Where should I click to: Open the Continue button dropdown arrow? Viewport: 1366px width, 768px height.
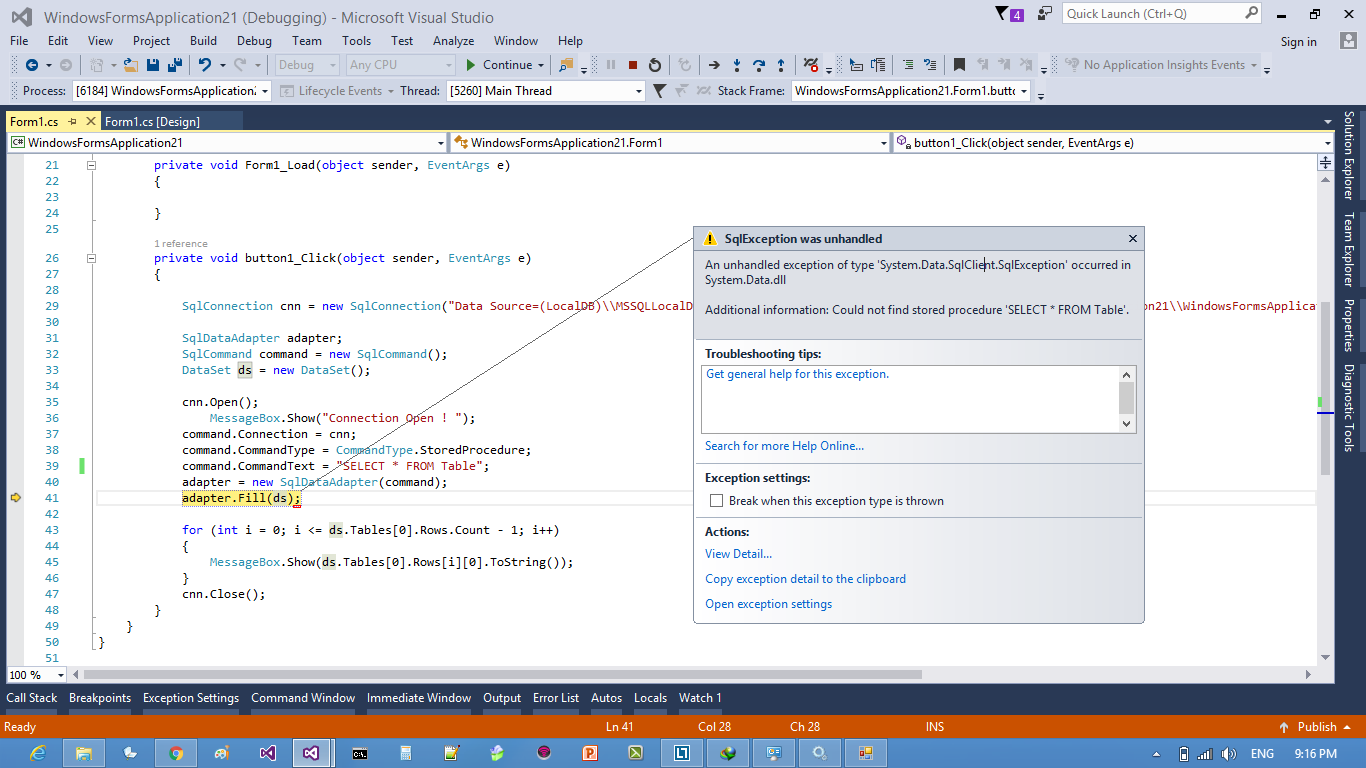point(541,65)
